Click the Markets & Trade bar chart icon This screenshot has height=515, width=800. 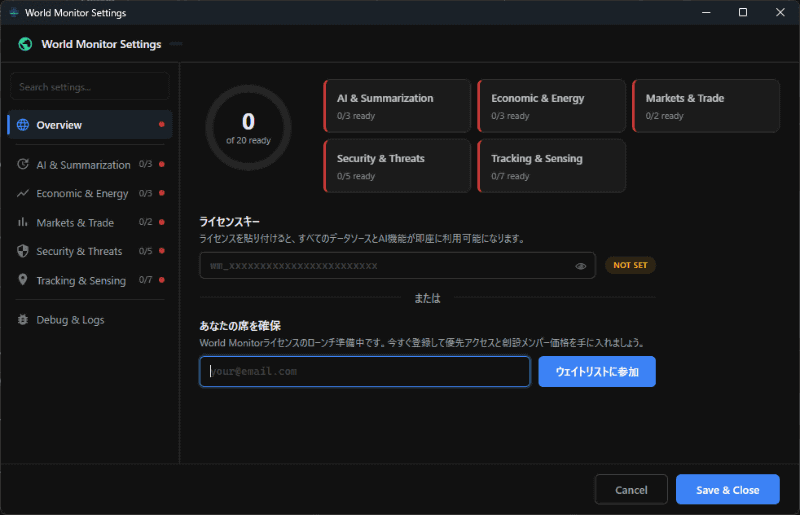23,222
